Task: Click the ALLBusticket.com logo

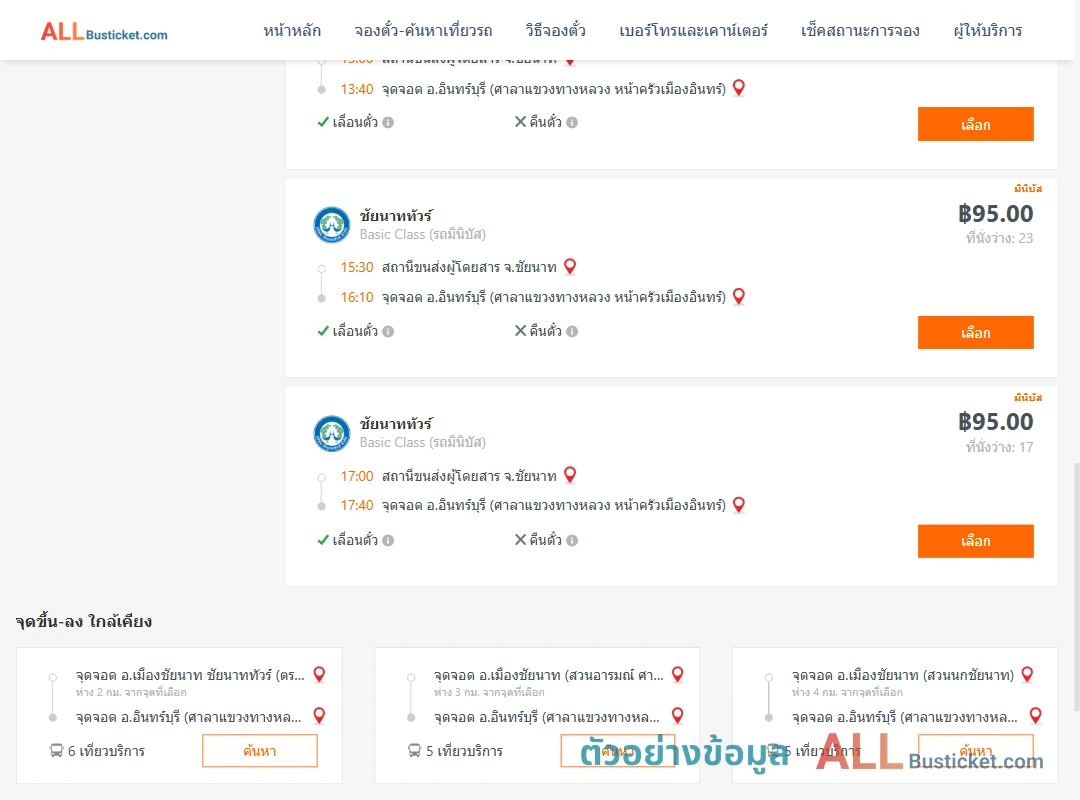Action: pyautogui.click(x=104, y=32)
